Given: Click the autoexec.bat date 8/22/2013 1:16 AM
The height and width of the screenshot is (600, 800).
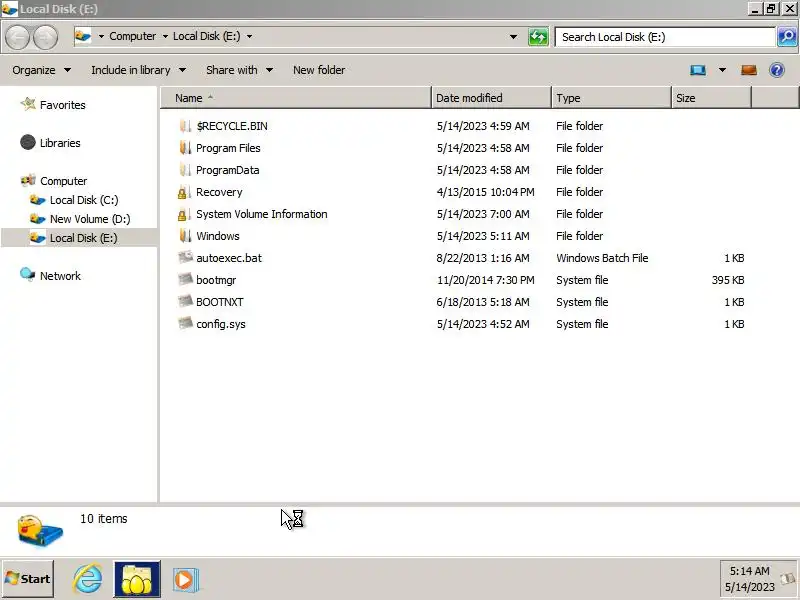Looking at the screenshot, I should (x=483, y=258).
